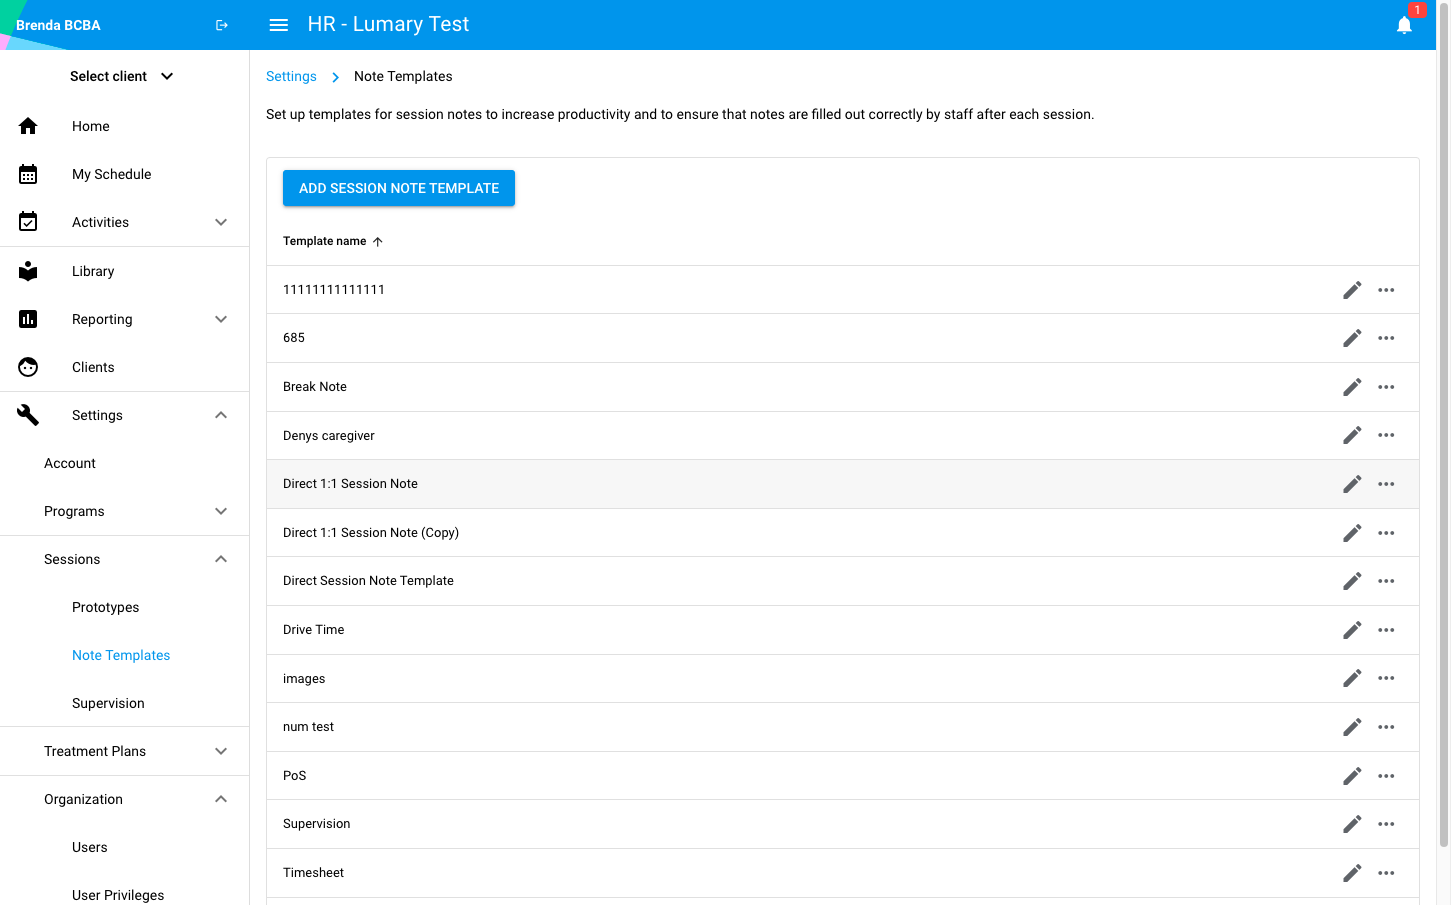Screen dimensions: 1451x905
Task: Collapse the Organization submenu chevron
Action: pos(221,799)
